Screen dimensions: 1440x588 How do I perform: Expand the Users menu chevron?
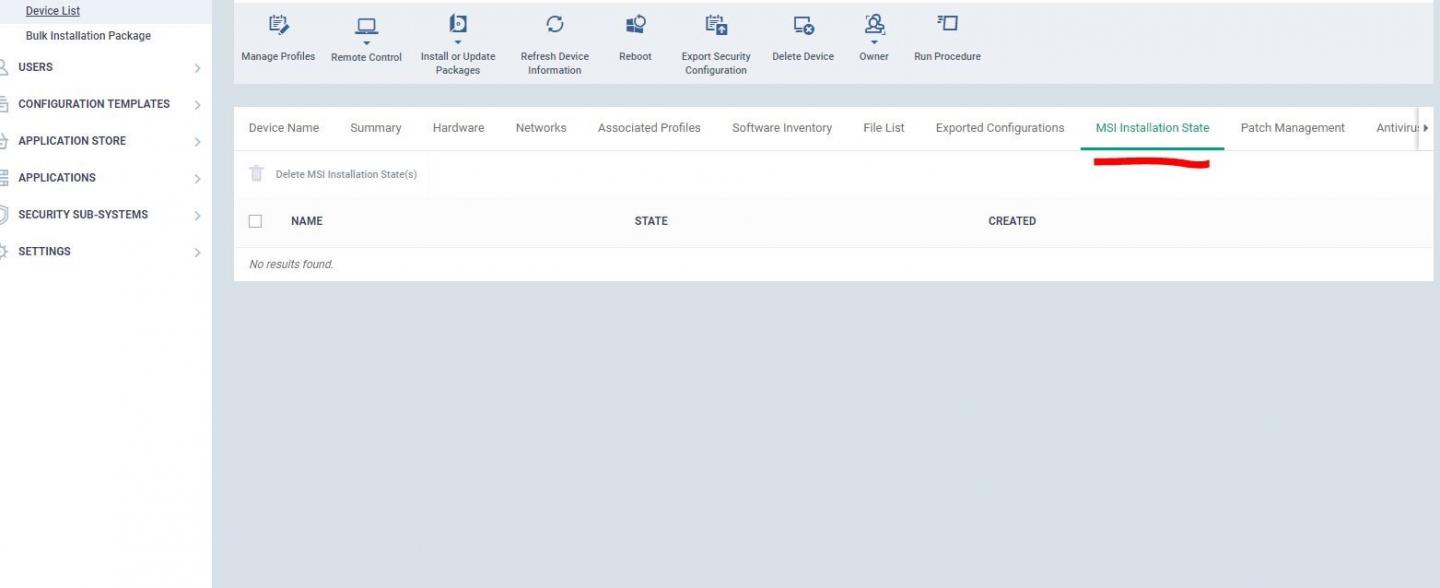(197, 68)
